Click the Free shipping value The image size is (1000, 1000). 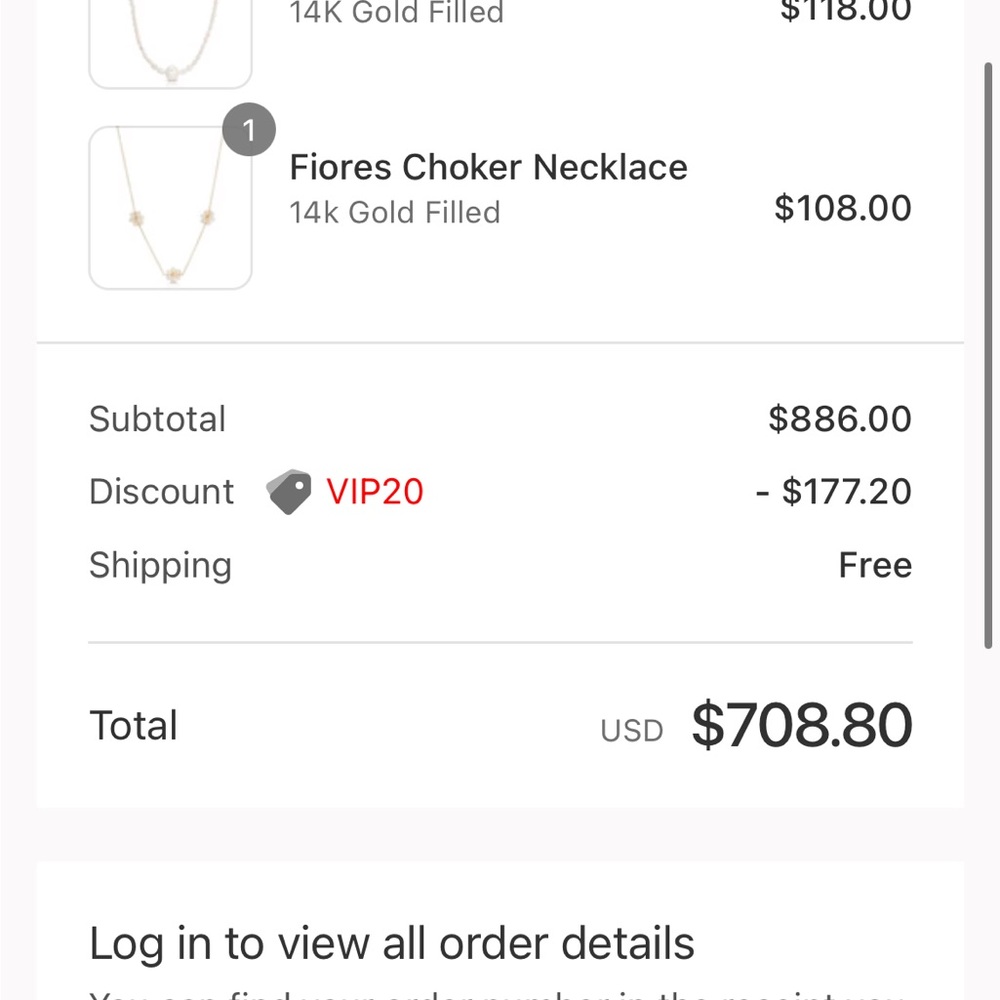coord(875,565)
